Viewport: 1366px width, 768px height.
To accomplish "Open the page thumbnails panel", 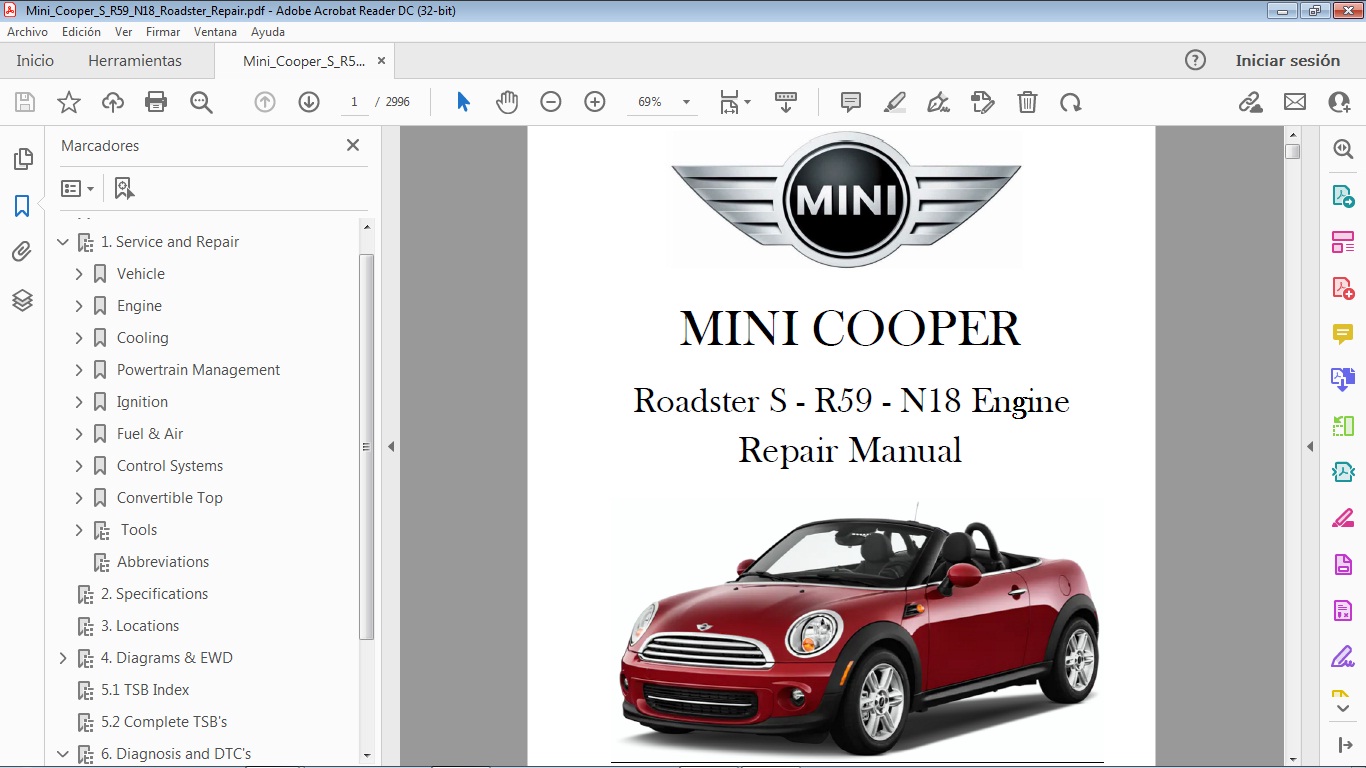I will (x=22, y=158).
